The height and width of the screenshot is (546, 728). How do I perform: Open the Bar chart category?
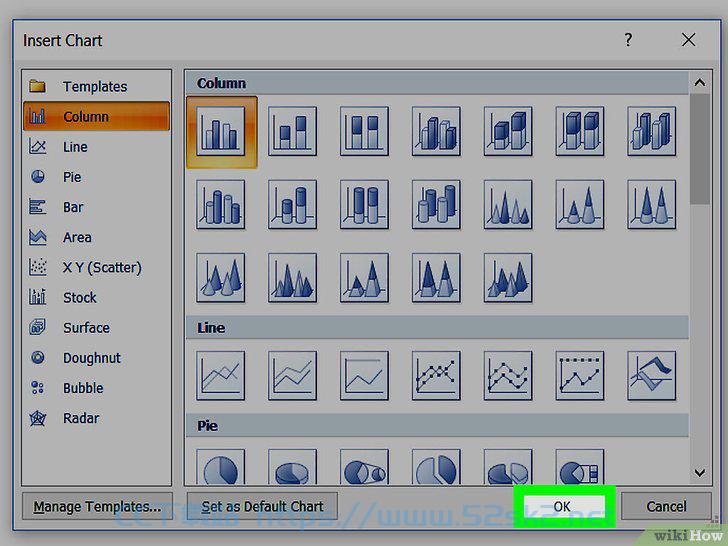point(97,207)
